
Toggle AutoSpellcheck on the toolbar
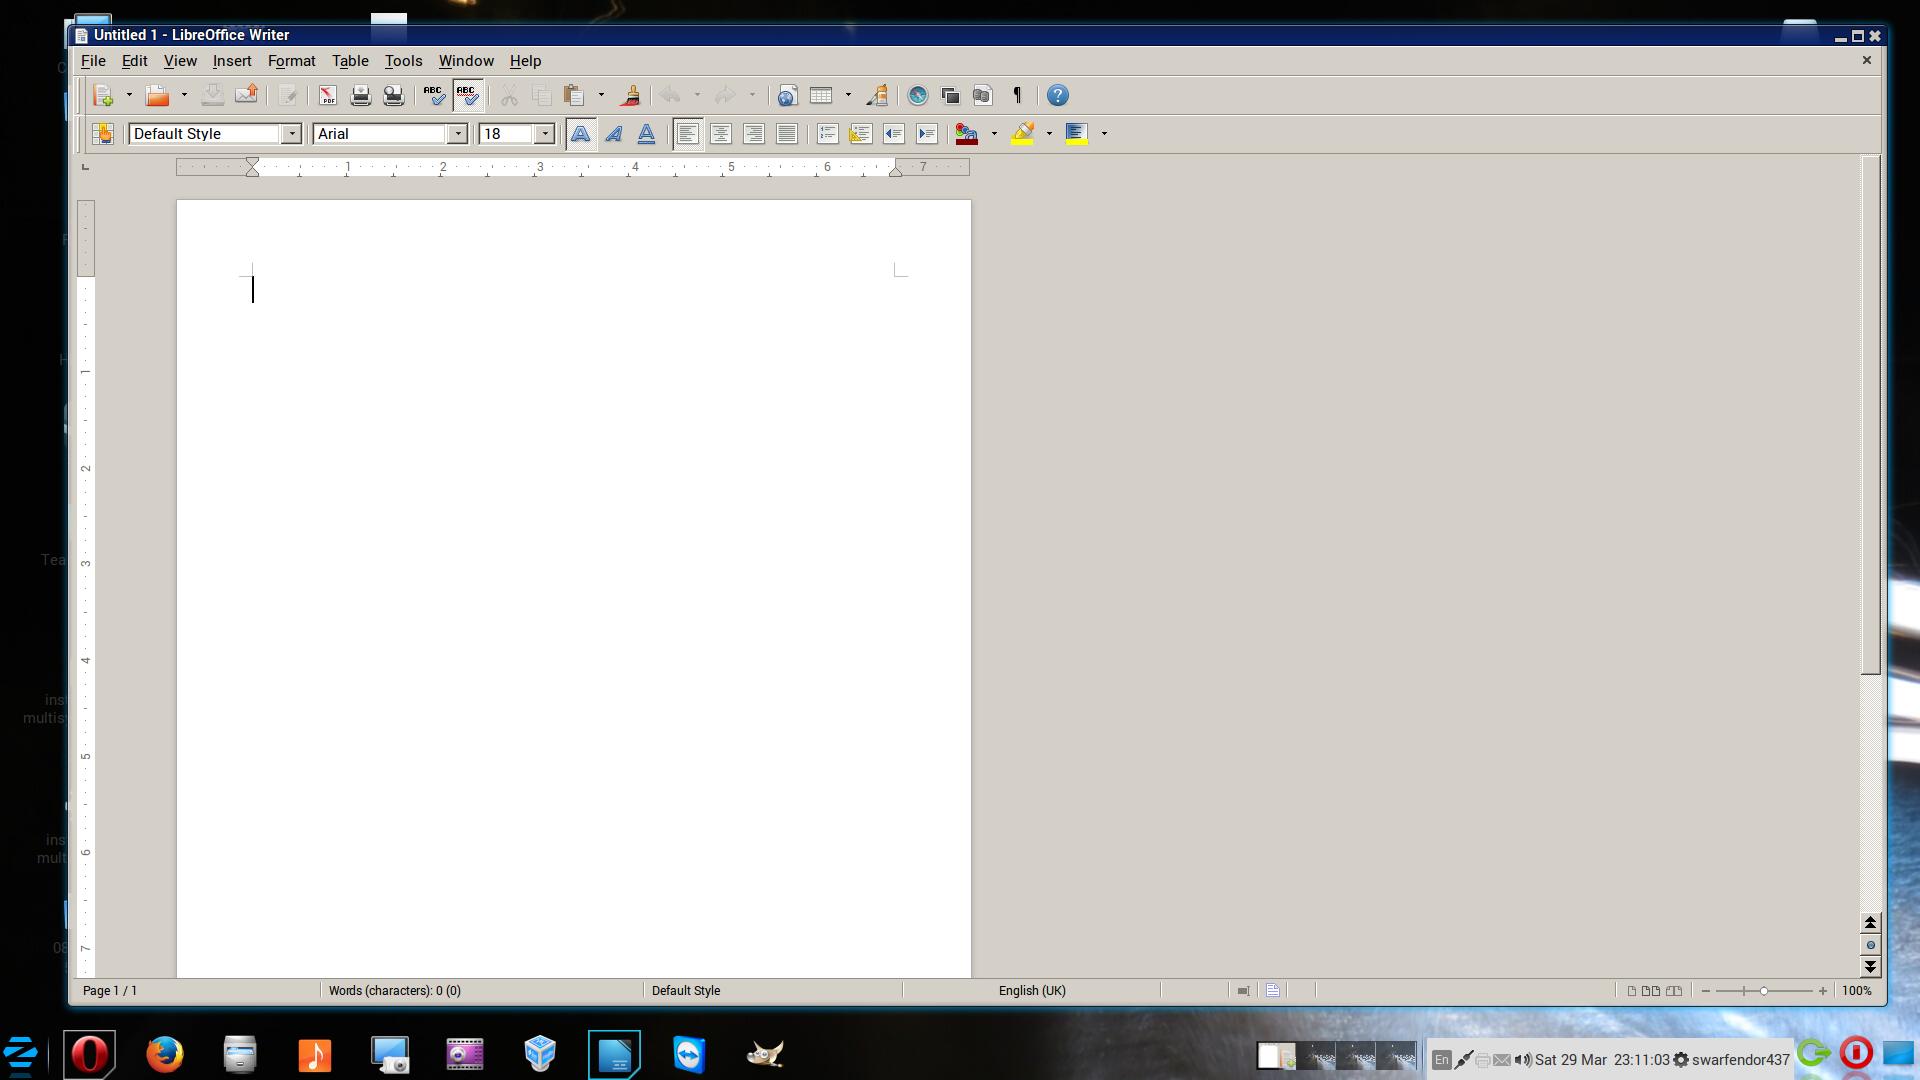tap(467, 96)
